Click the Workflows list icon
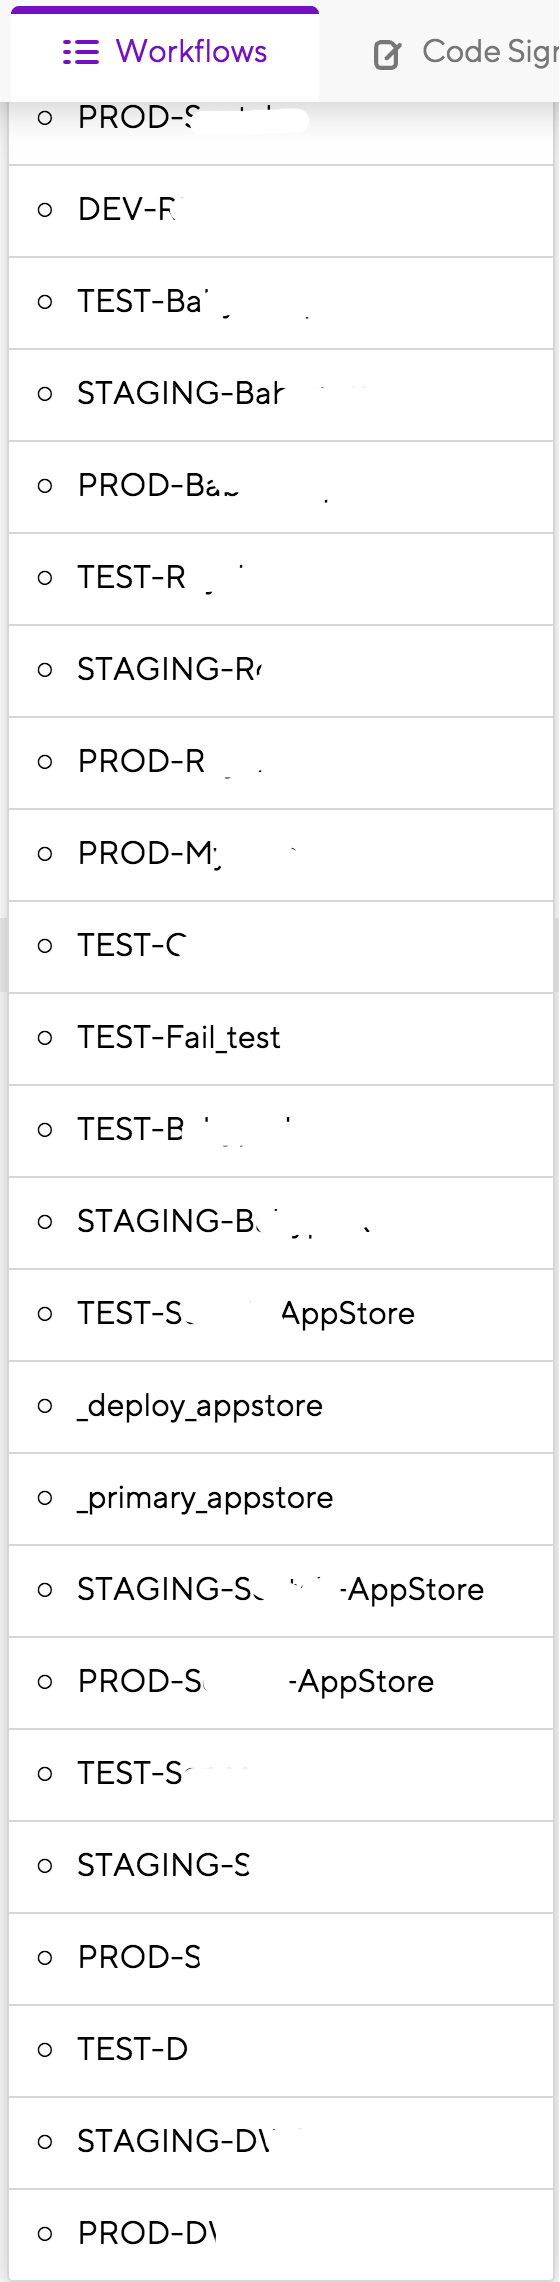This screenshot has width=560, height=2282. 81,52
